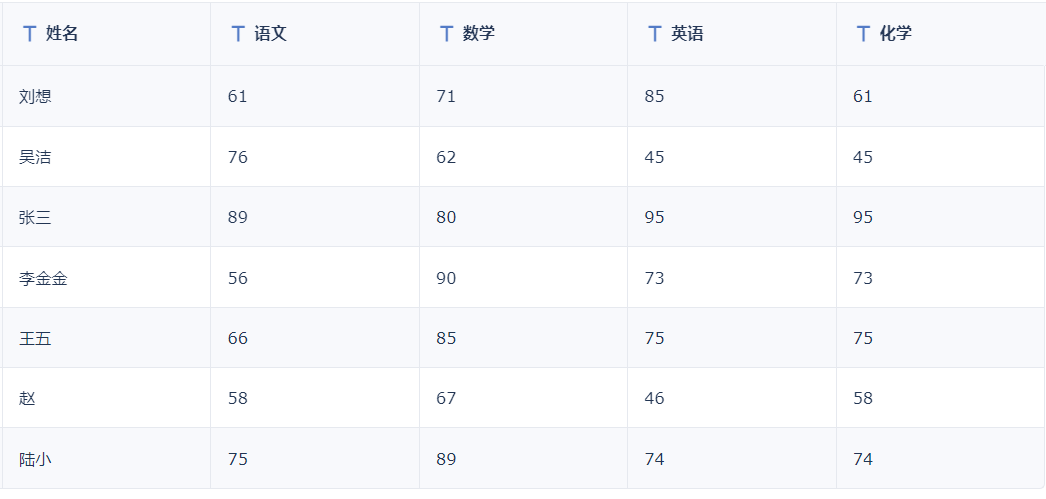1046x499 pixels.
Task: Click the name cell 刘想
Action: [106, 96]
